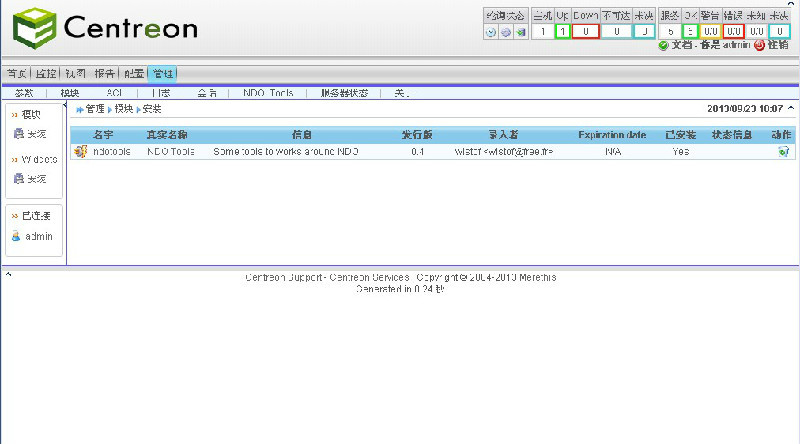Viewport: 800px width, 444px height.
Task: Click the admin user icon in sidebar
Action: [16, 236]
